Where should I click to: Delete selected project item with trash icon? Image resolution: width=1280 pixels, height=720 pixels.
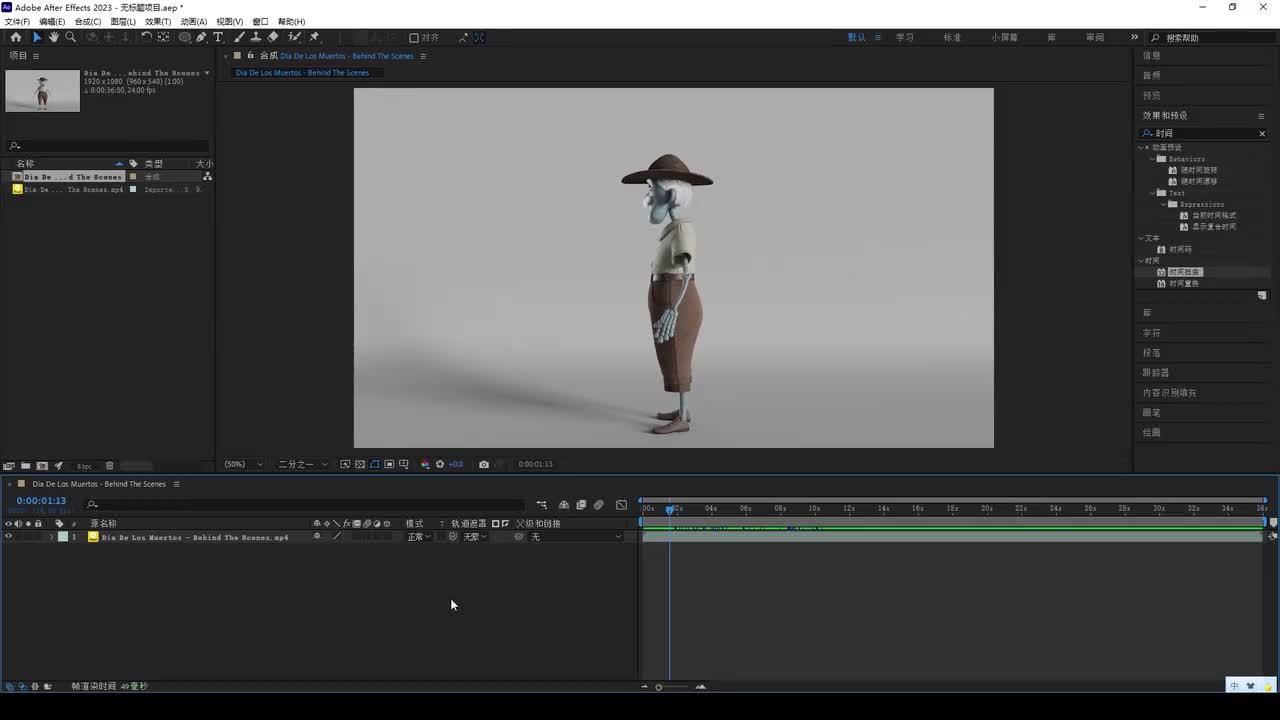pyautogui.click(x=110, y=466)
